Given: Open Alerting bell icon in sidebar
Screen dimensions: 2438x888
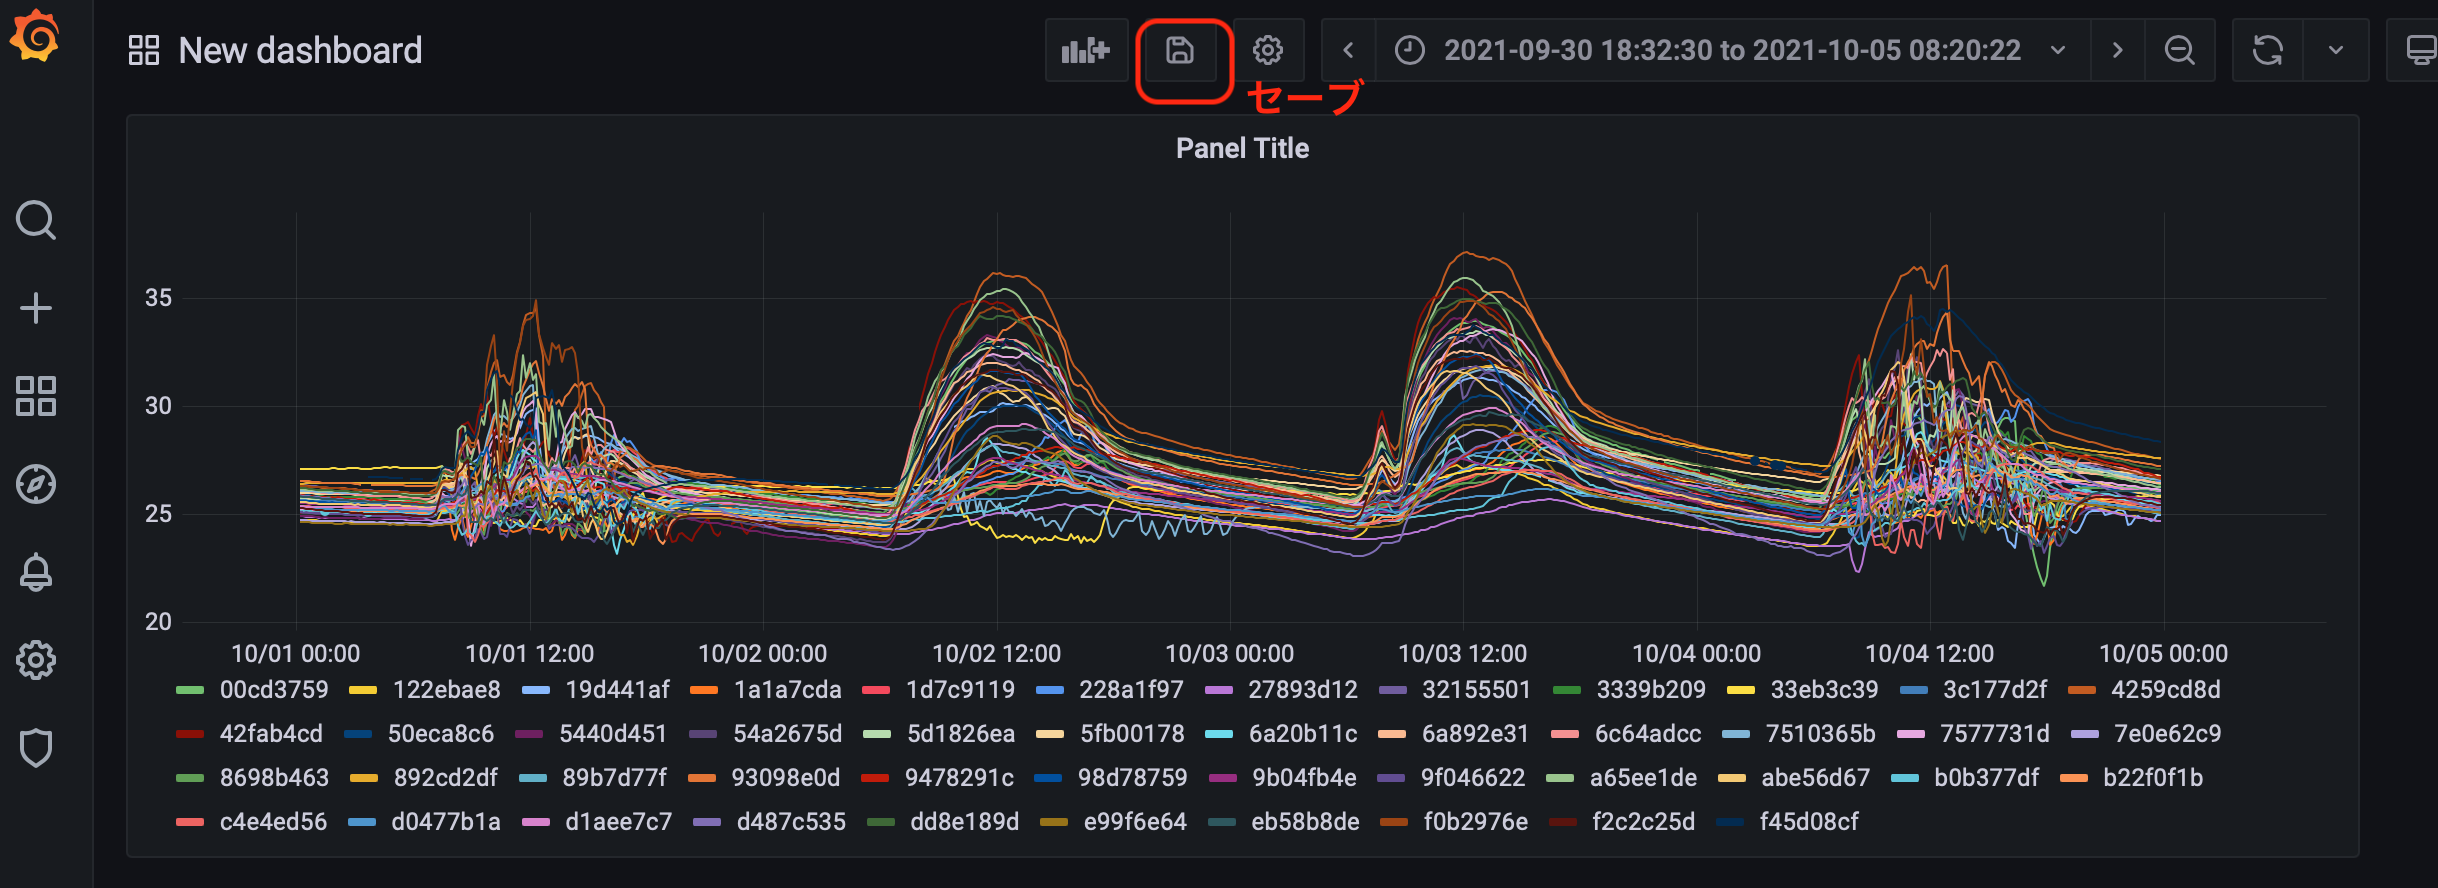Looking at the screenshot, I should coord(36,572).
